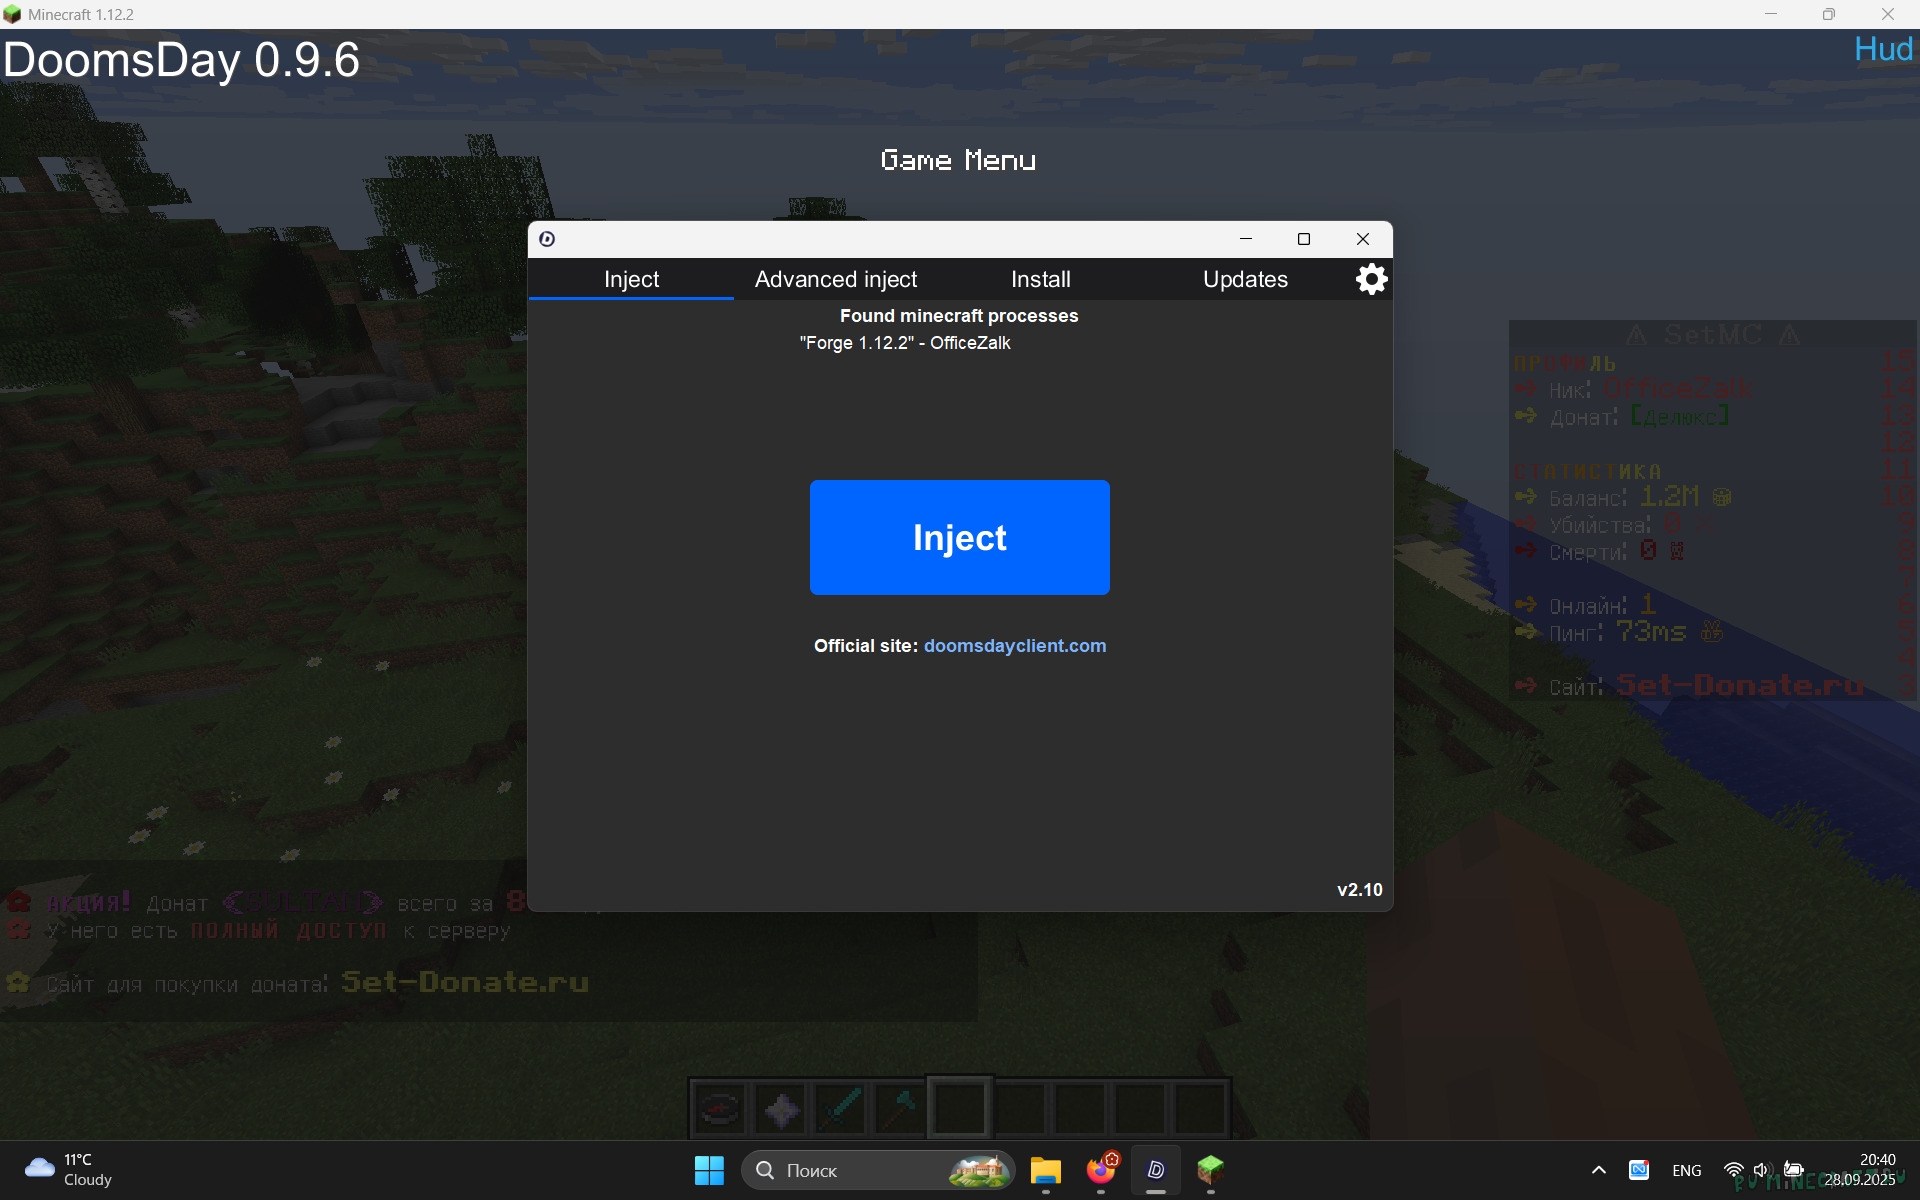
Task: Switch to the Minecraft taskbar icon
Action: 1210,1169
